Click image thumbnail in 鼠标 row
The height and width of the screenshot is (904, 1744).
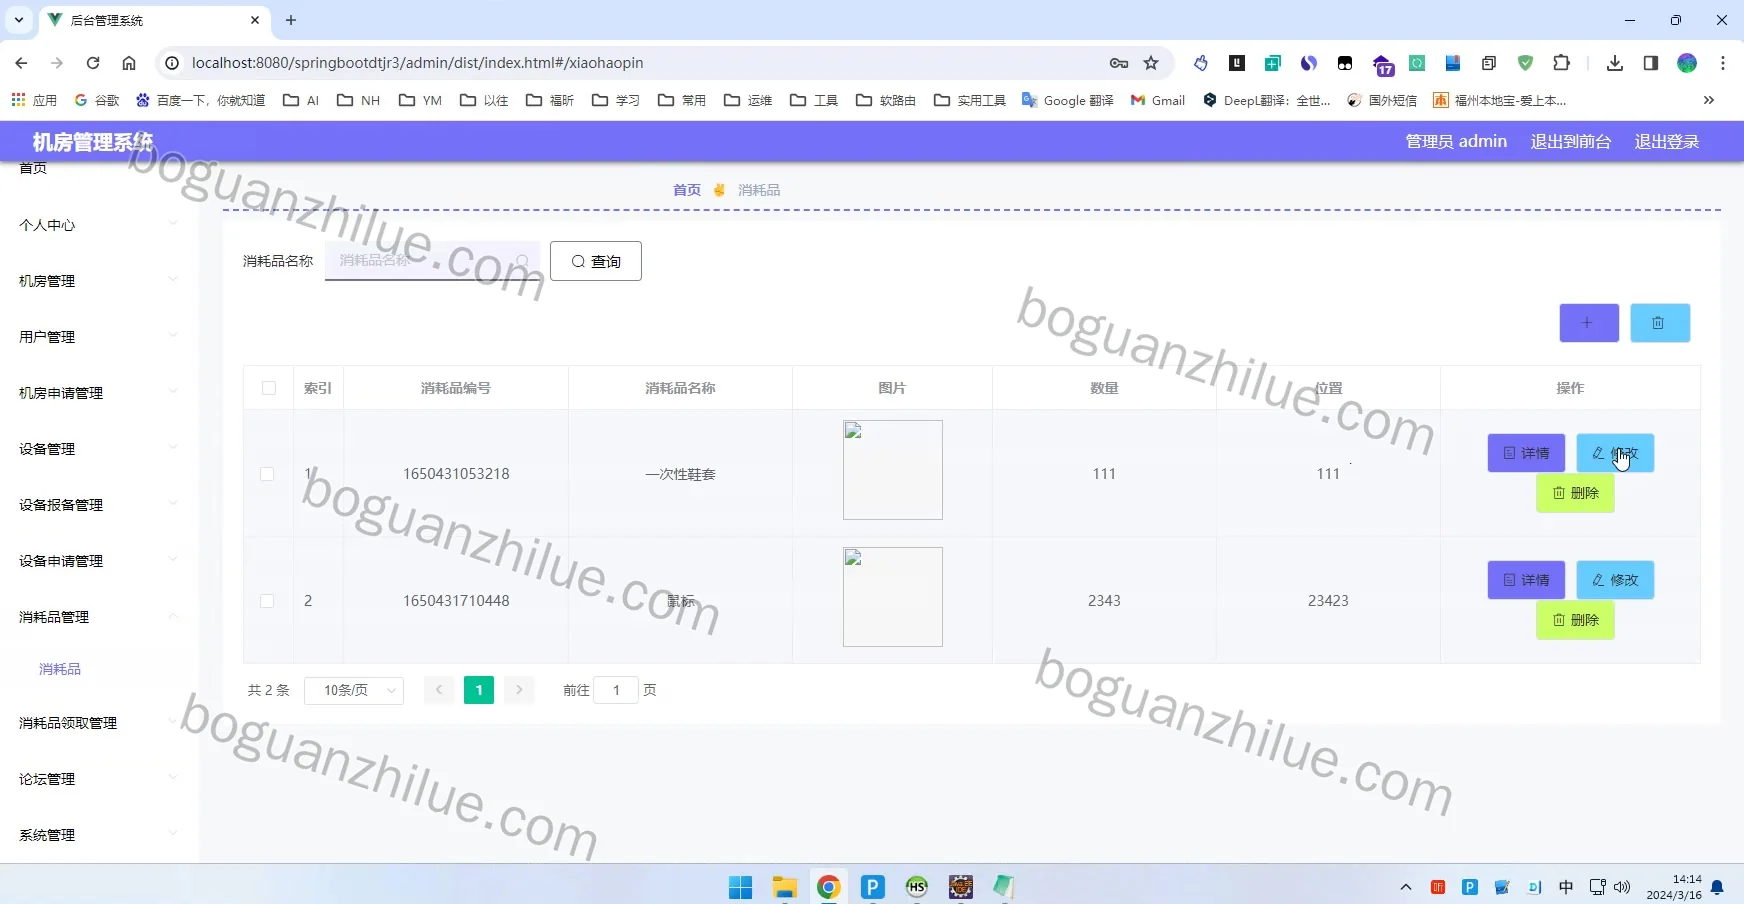(x=893, y=597)
